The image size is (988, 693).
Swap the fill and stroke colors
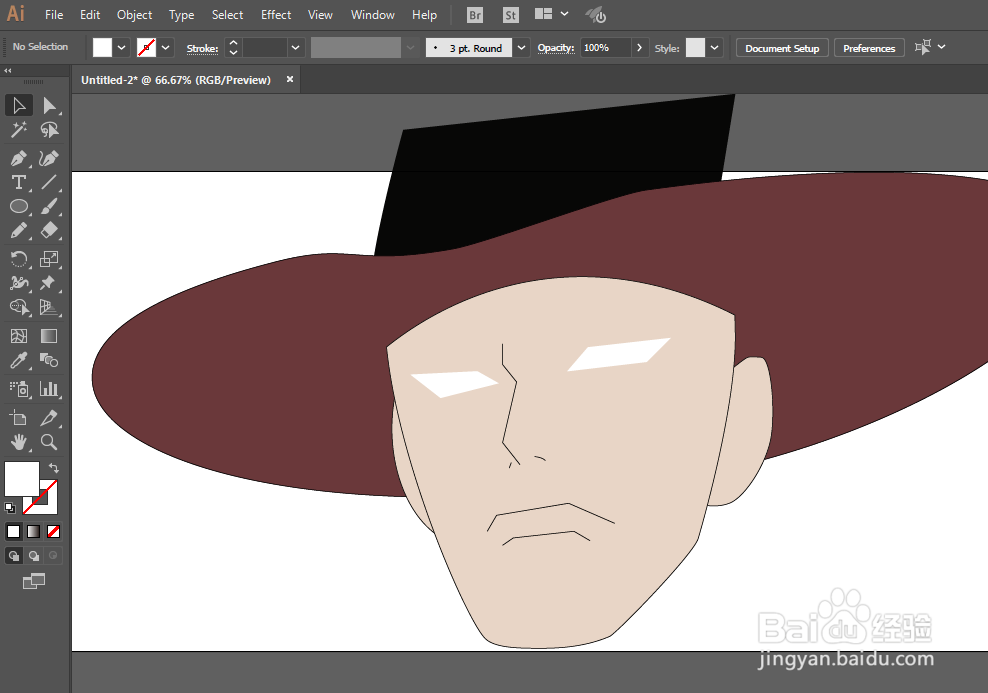[x=54, y=468]
